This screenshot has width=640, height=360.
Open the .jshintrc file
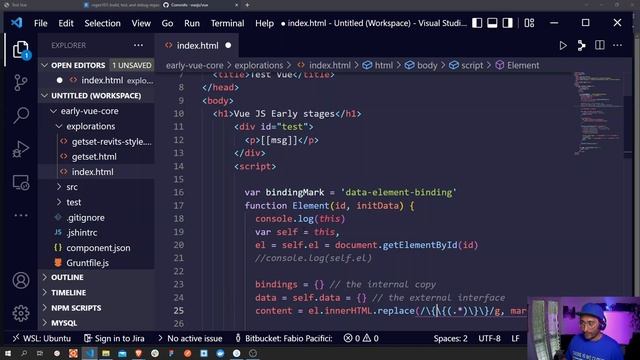[x=97, y=233]
